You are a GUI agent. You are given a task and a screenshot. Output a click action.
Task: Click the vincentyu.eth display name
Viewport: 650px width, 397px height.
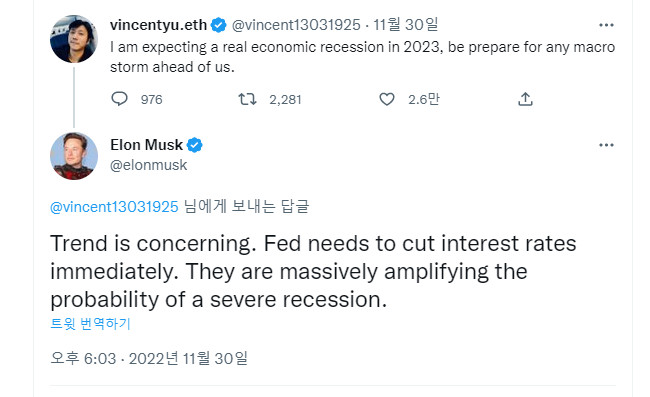click(x=158, y=25)
